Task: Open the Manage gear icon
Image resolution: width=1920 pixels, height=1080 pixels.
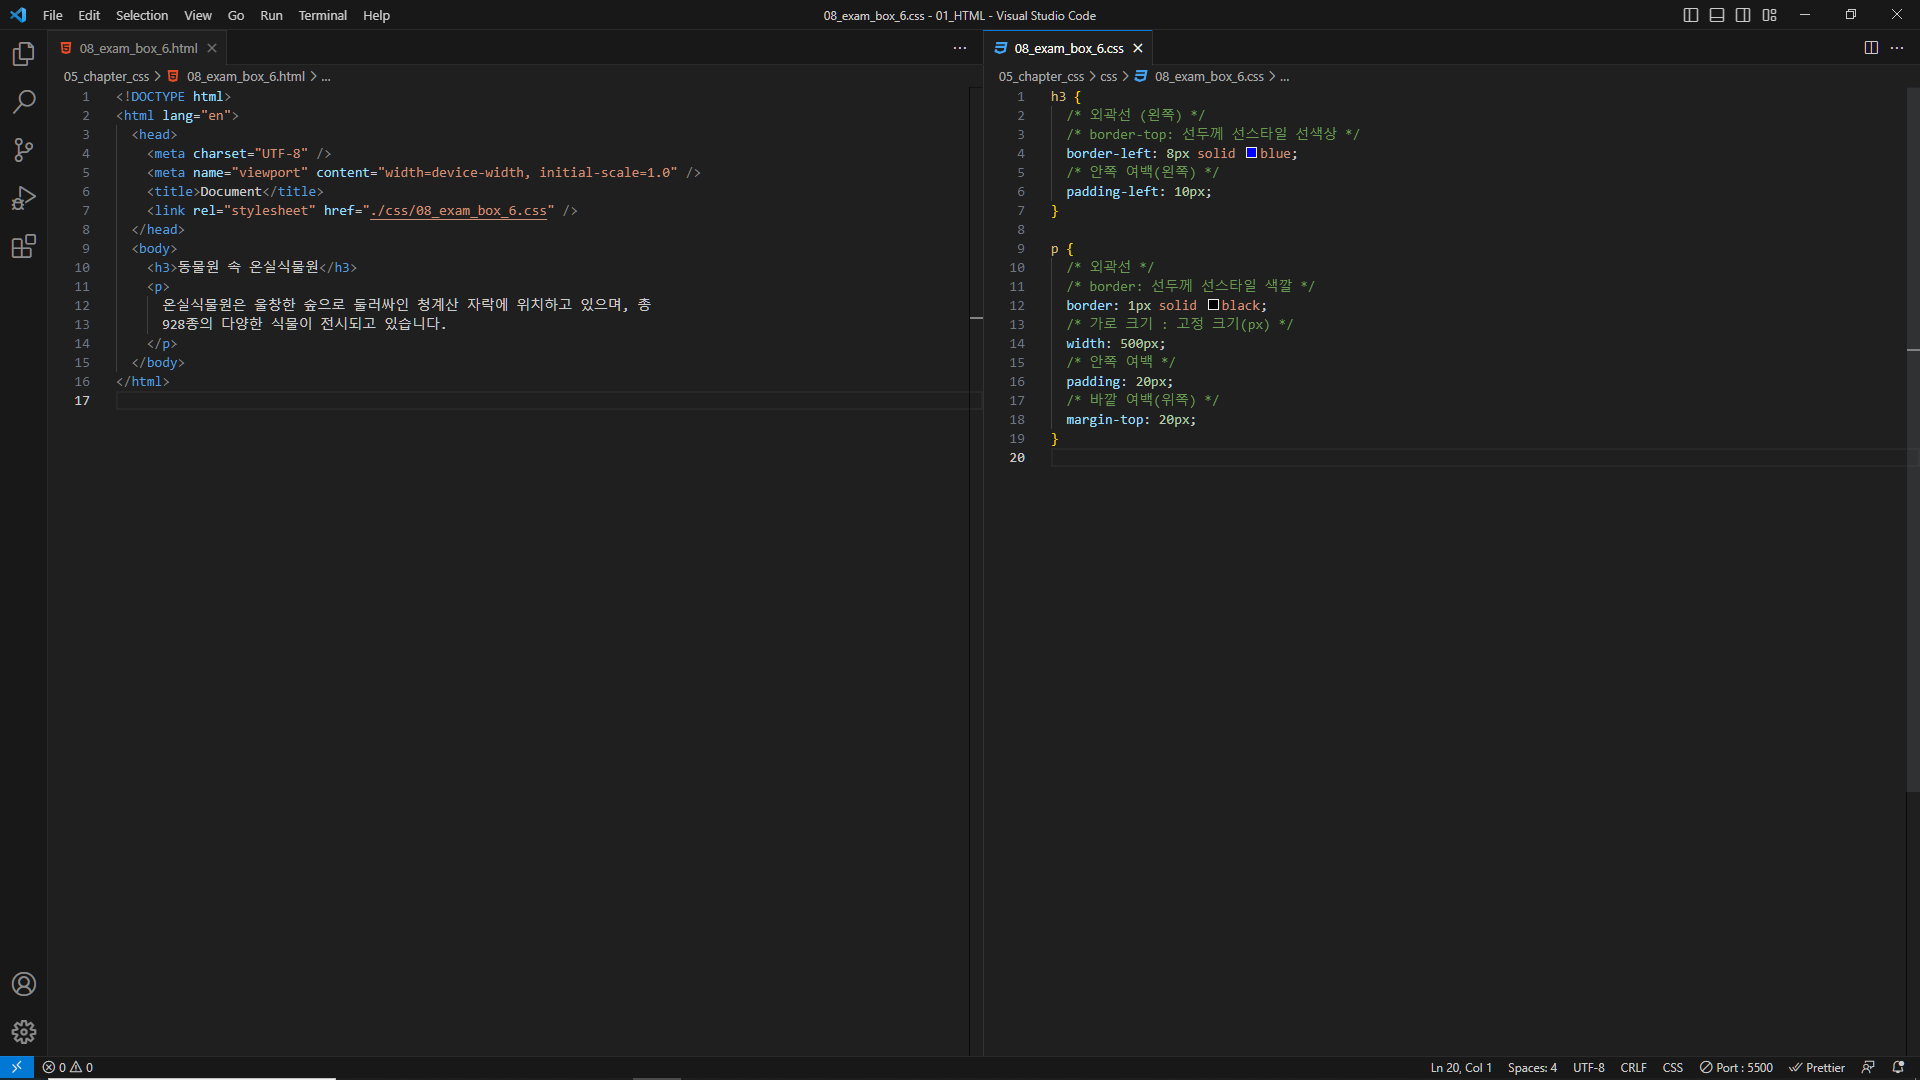Action: 24,1032
